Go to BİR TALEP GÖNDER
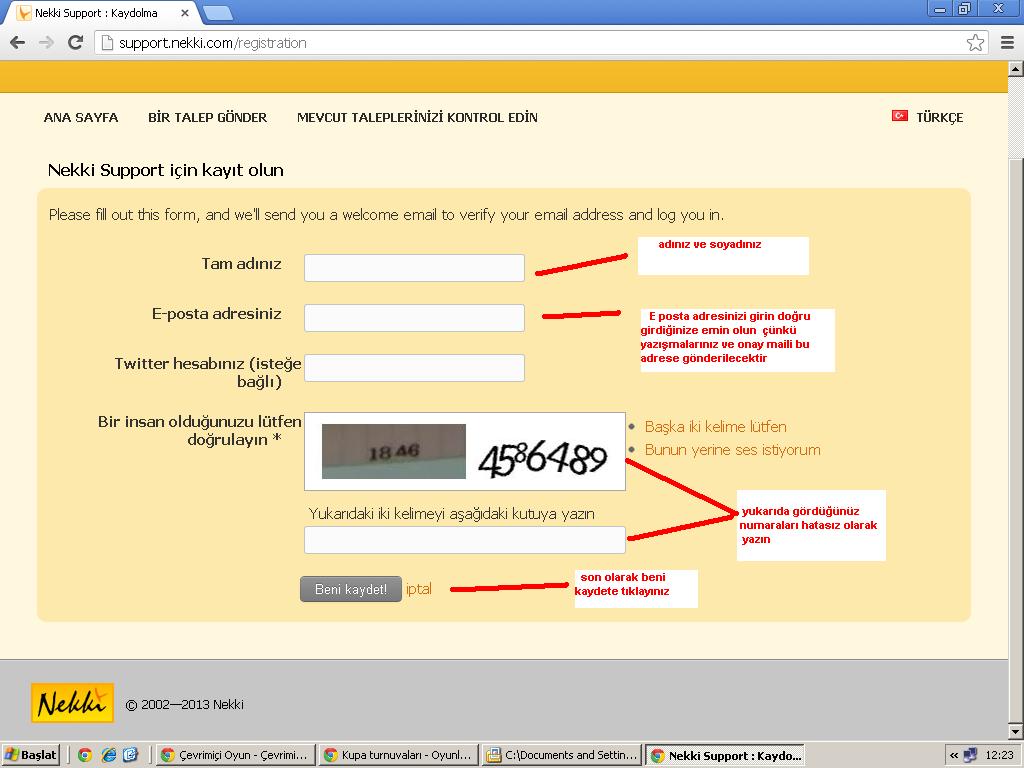1024x768 pixels. (x=207, y=117)
